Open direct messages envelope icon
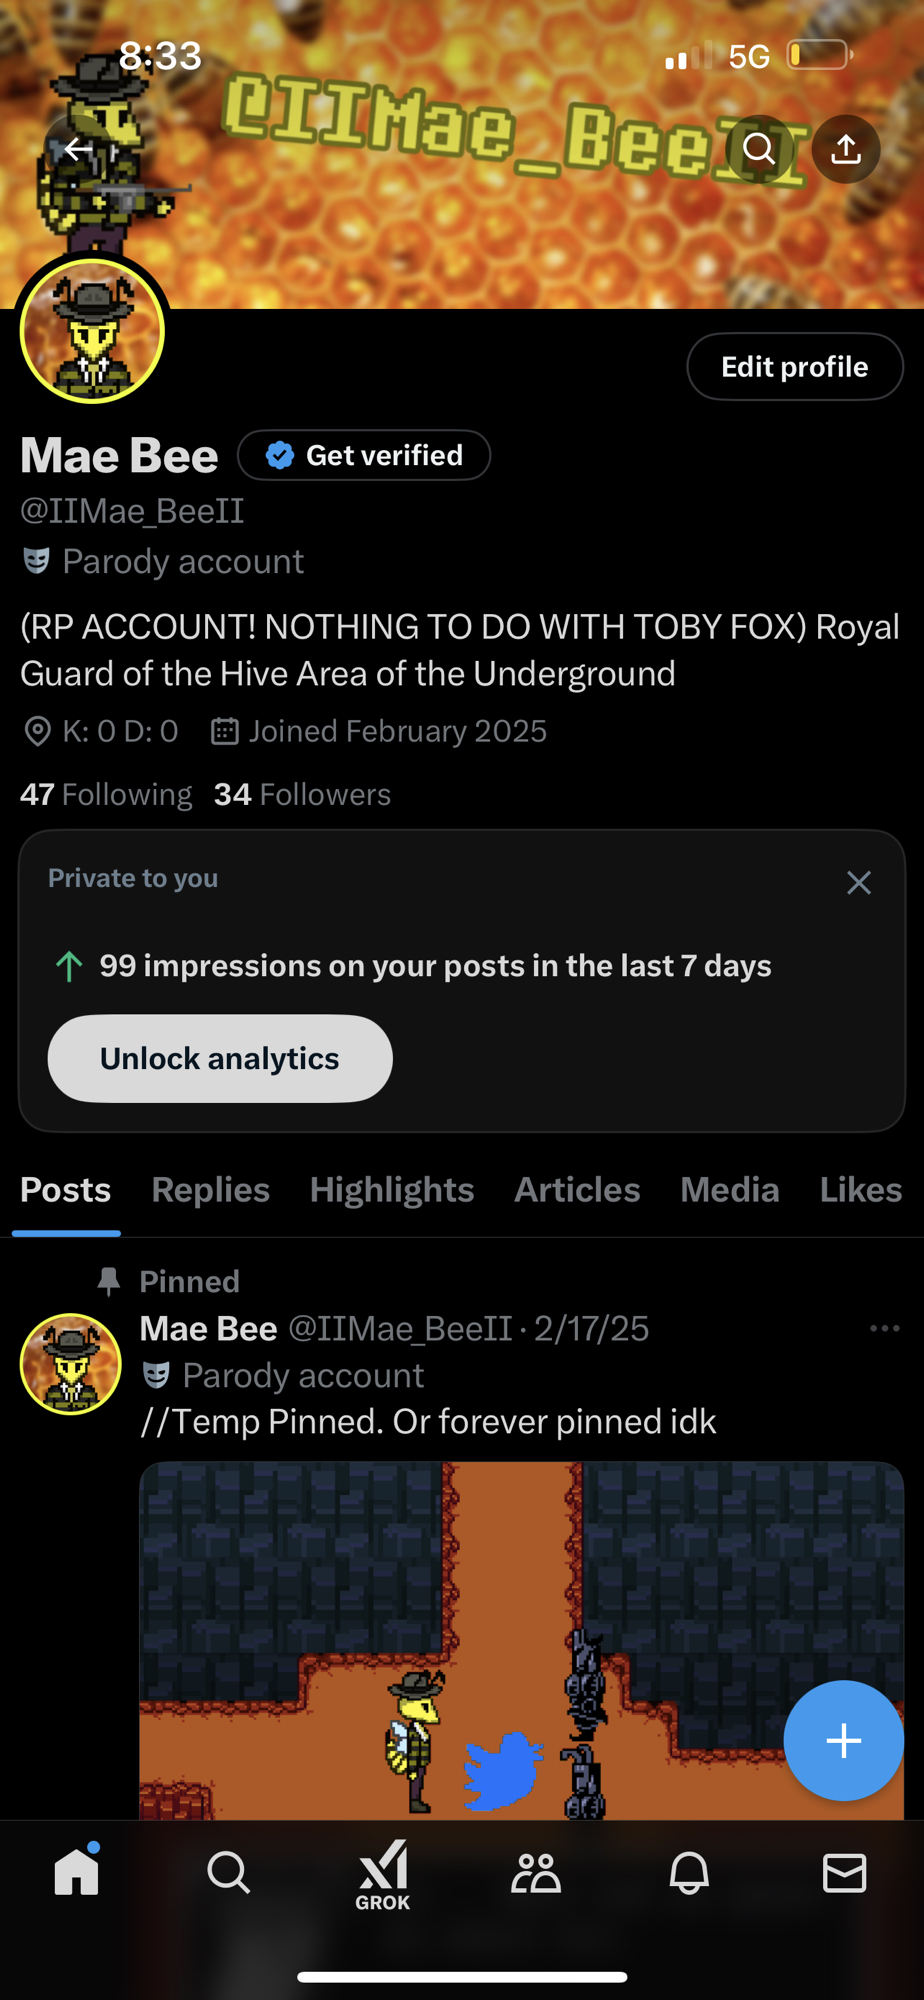 coord(844,1873)
